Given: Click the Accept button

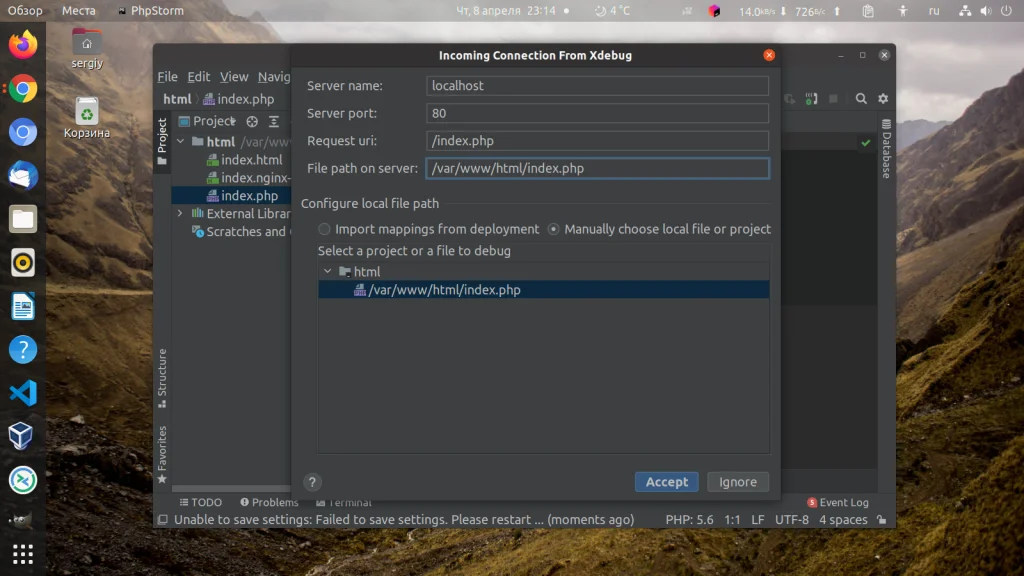Looking at the screenshot, I should (666, 481).
